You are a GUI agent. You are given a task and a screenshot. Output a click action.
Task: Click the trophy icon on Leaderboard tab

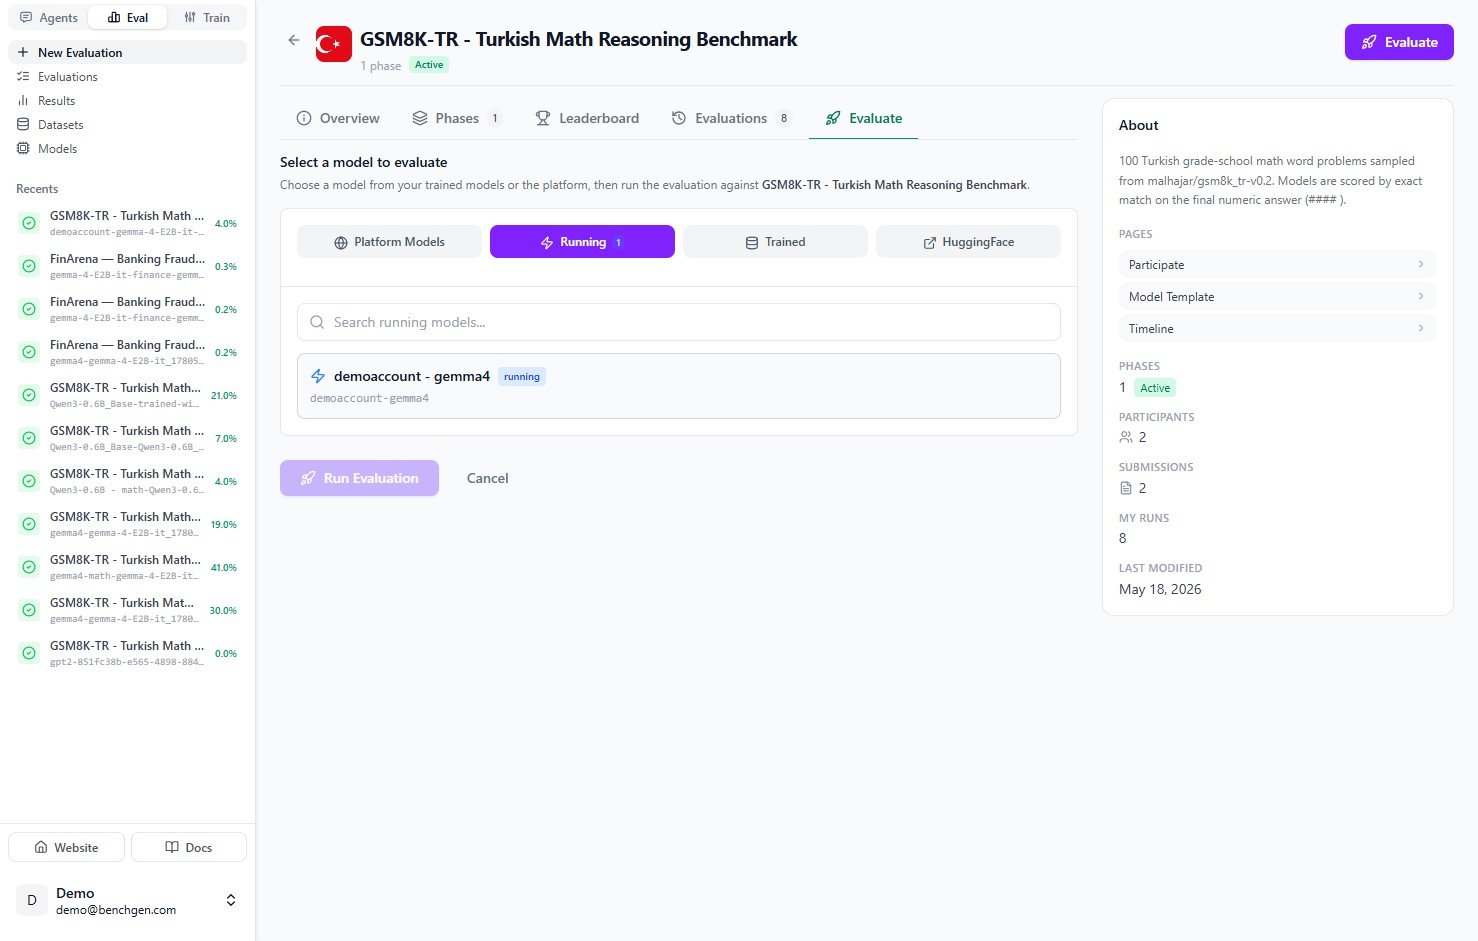(543, 118)
